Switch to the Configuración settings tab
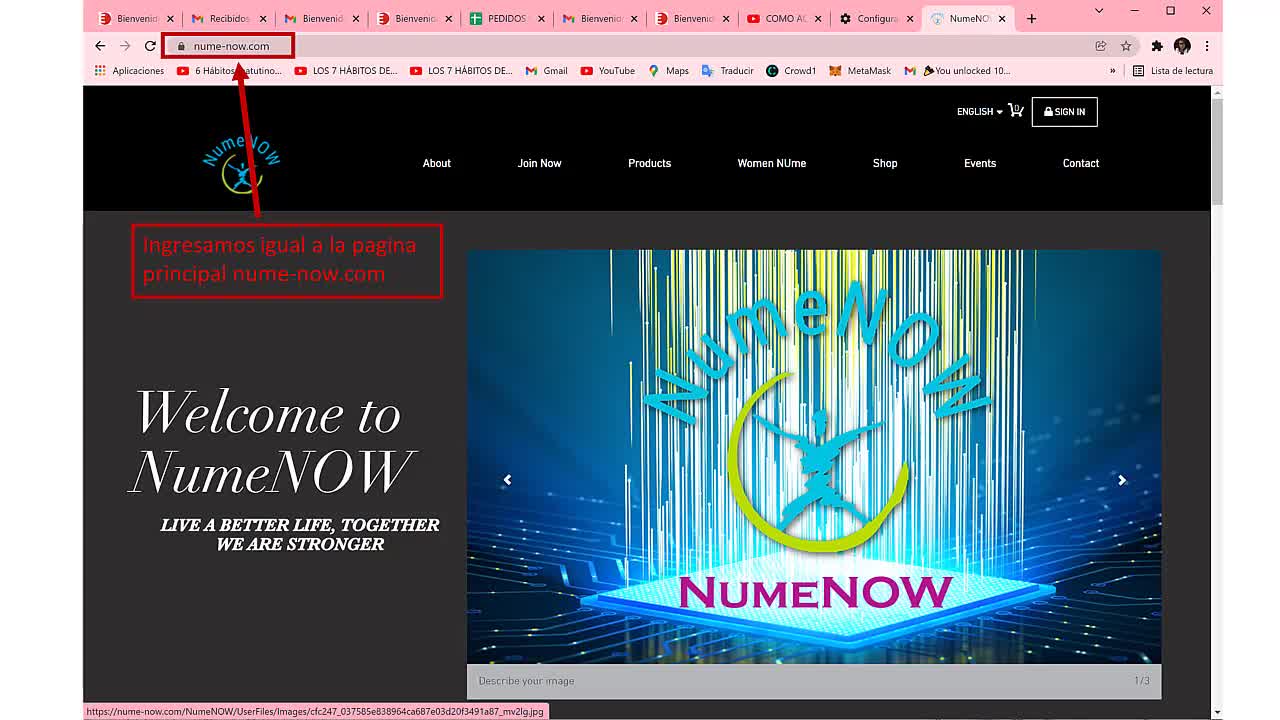Screen dimensions: 1280x720 pyautogui.click(x=877, y=18)
